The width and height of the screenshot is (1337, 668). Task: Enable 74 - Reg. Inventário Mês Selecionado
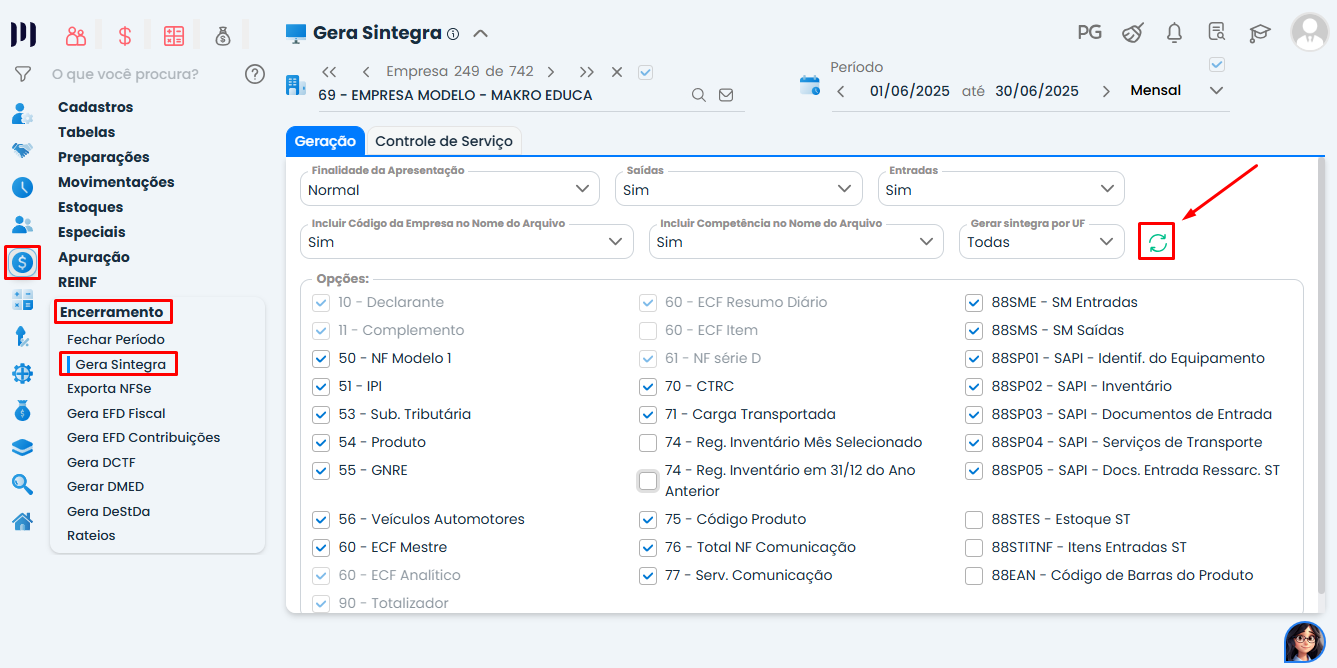pos(648,442)
